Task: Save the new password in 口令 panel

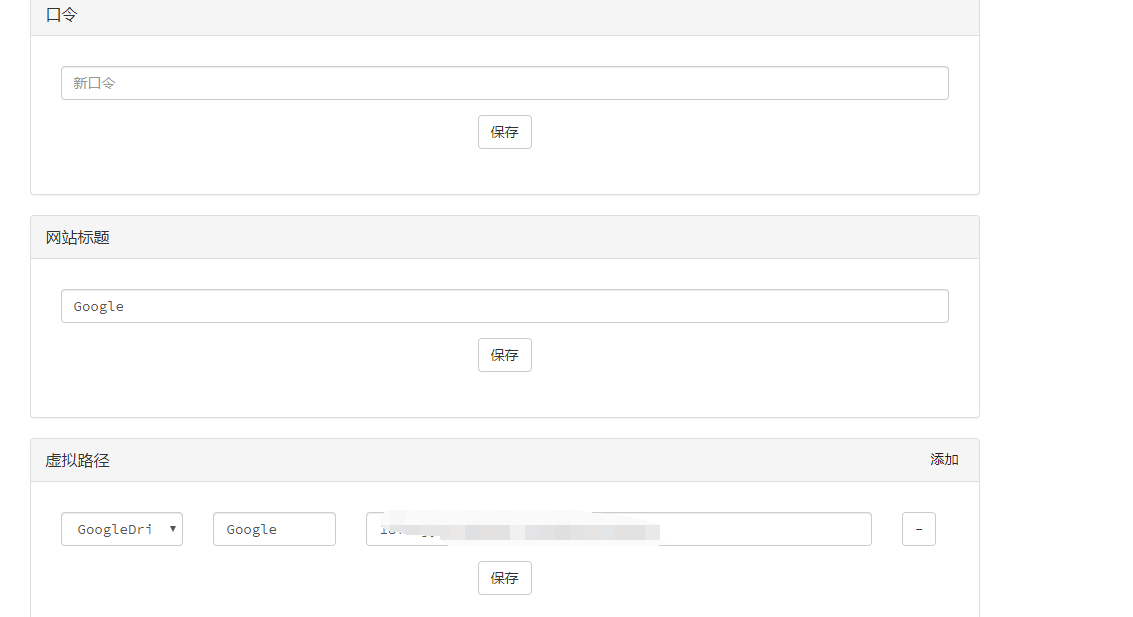Action: point(504,132)
